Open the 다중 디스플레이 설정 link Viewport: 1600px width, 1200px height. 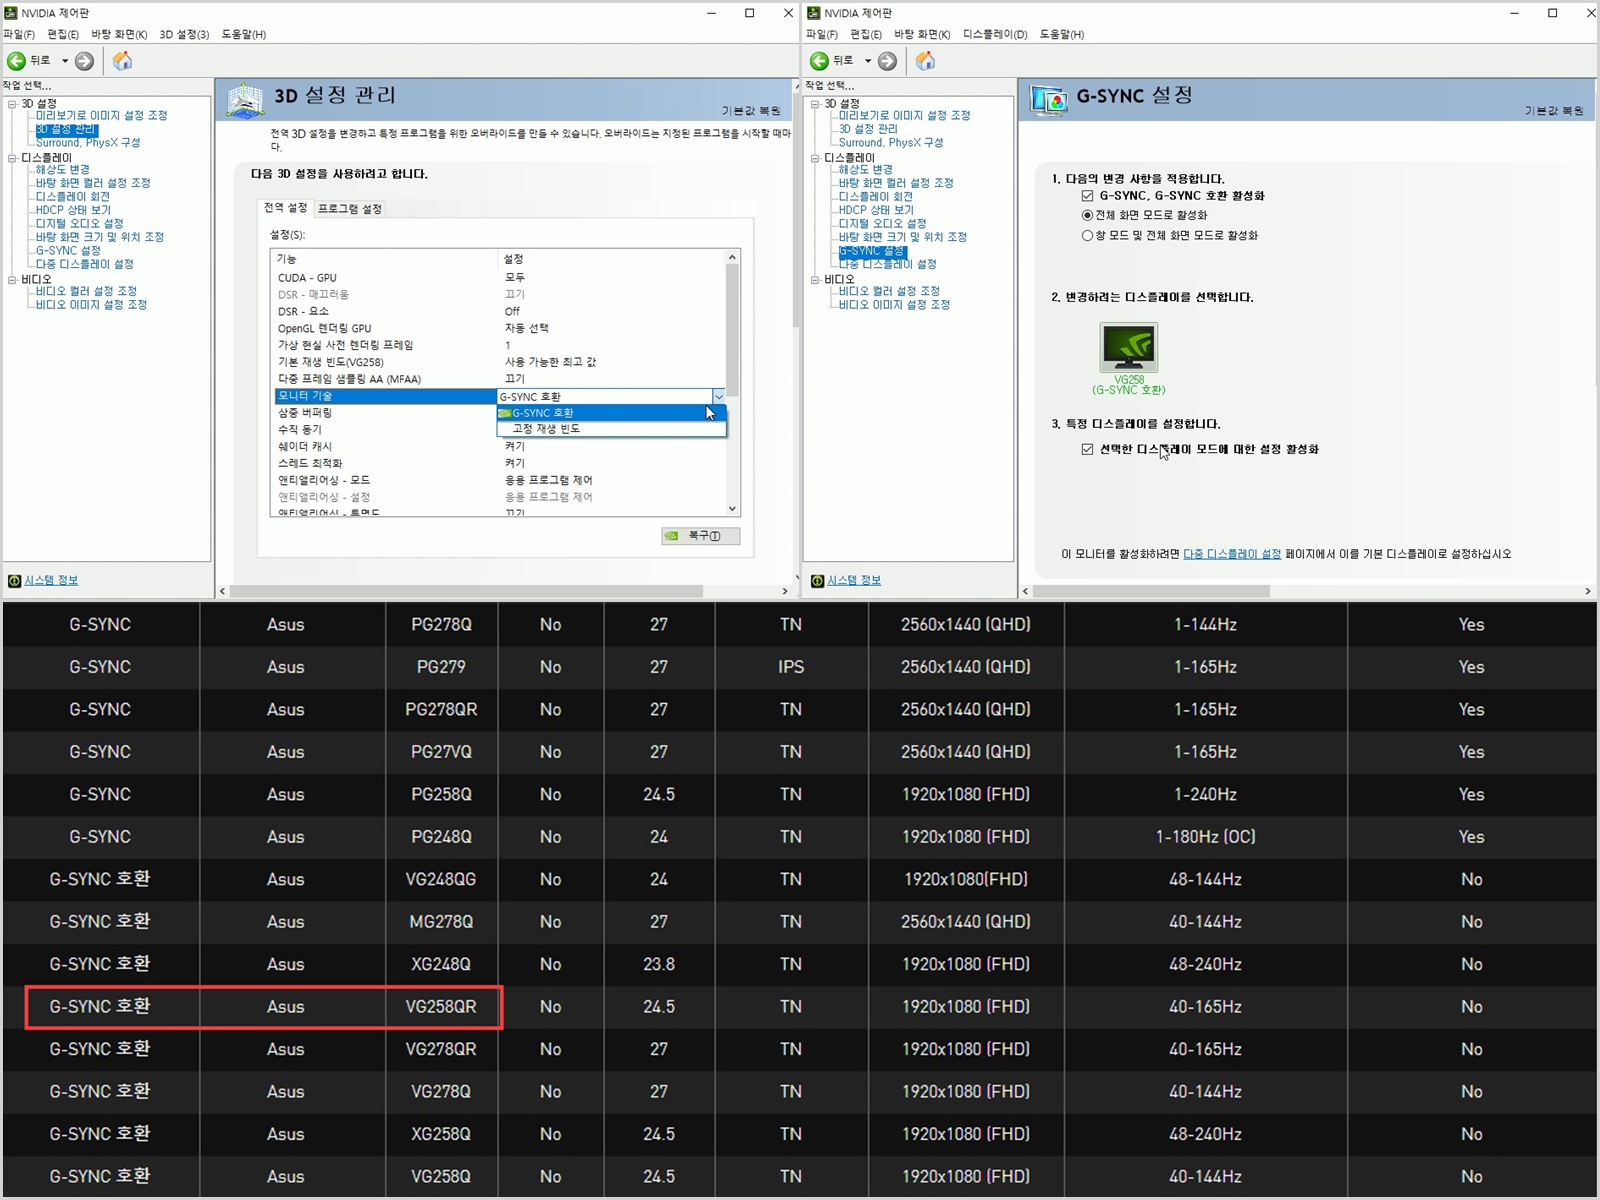(1232, 554)
